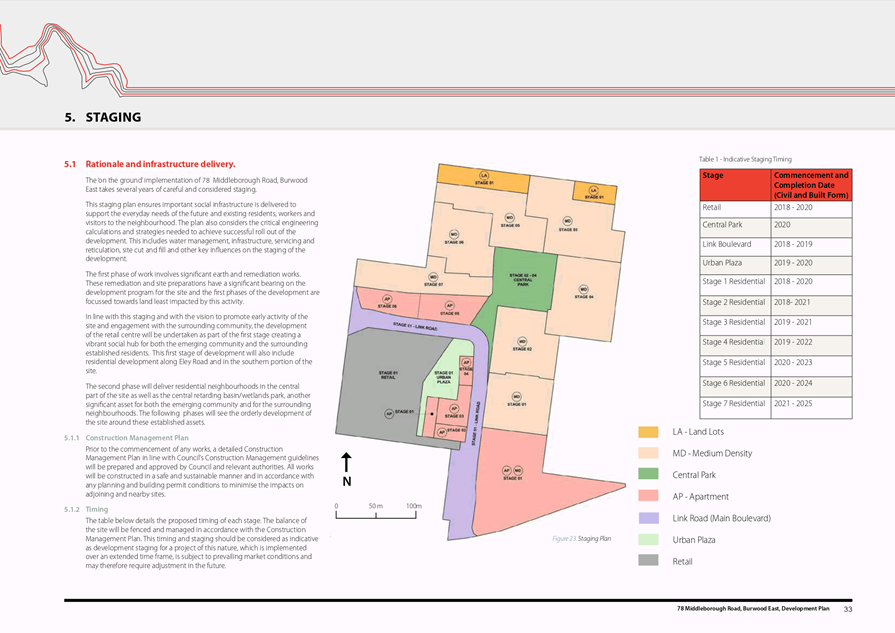895x633 pixels.
Task: Click the 'Urban Plaza' legend label text
Action: [x=694, y=540]
